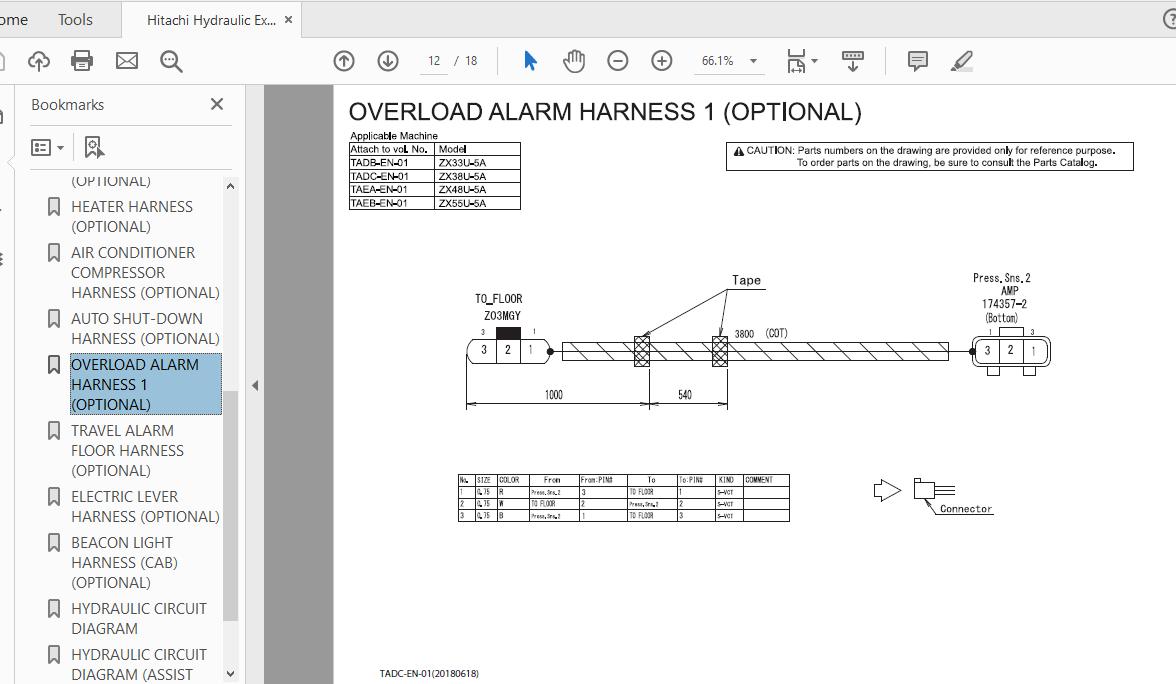Open AUTO SHUT-DOWN HARNESS bookmark

(146, 328)
